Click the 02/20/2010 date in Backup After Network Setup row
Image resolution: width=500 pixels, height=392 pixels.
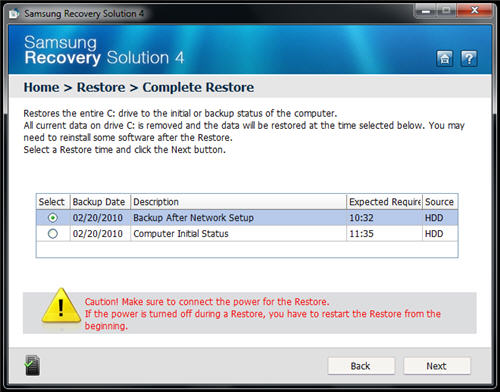(x=98, y=218)
